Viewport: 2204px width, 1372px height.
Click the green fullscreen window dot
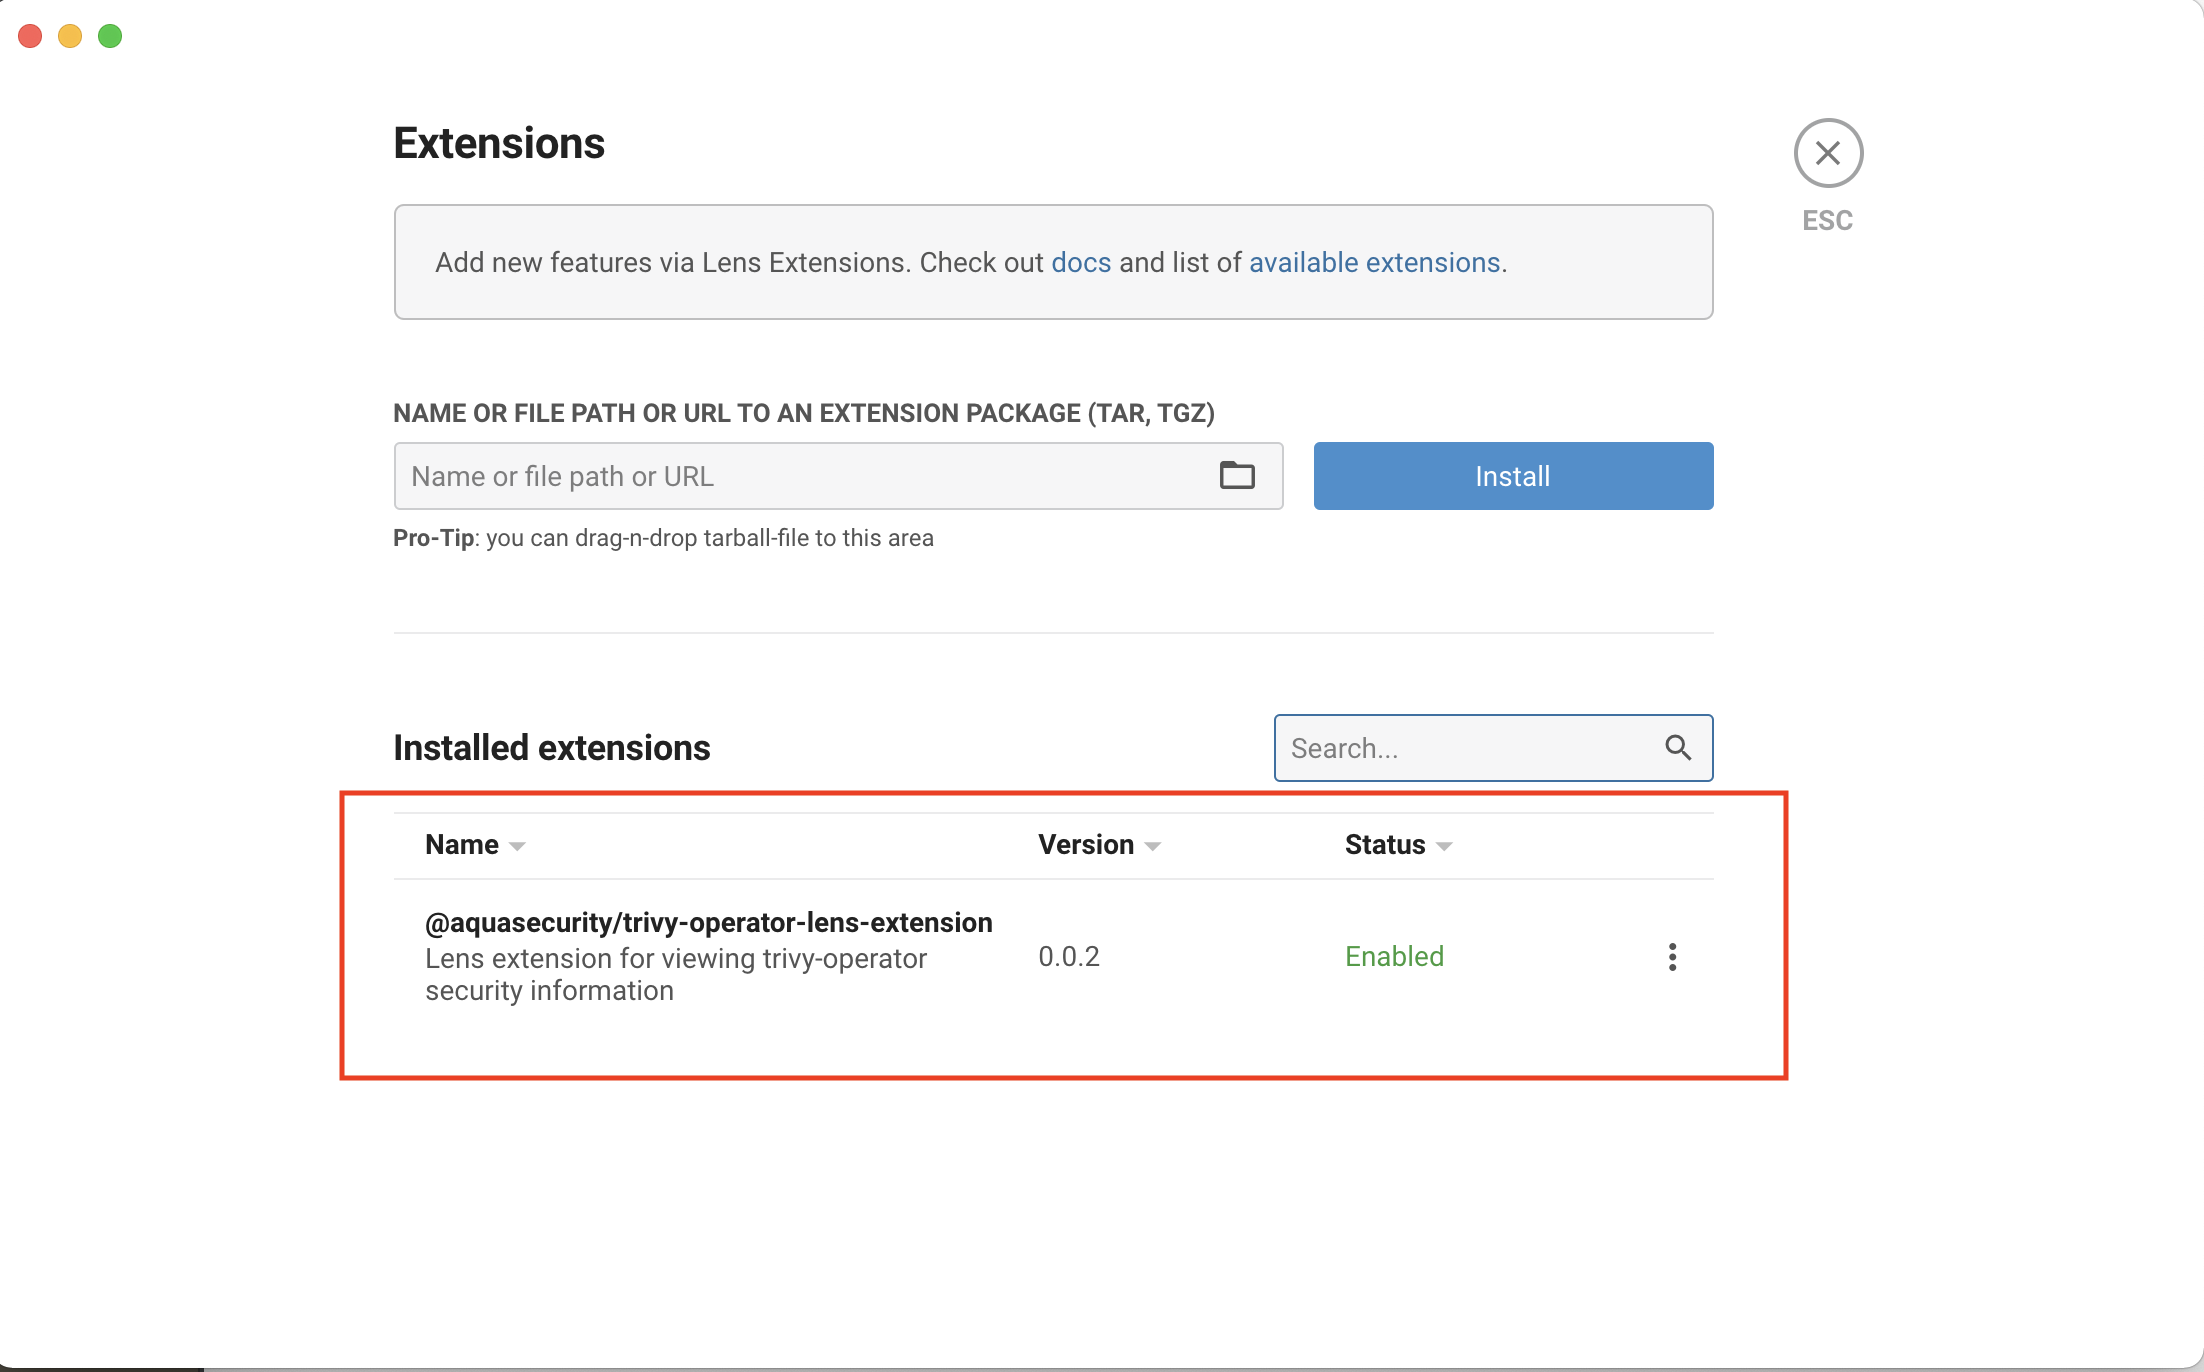point(110,36)
